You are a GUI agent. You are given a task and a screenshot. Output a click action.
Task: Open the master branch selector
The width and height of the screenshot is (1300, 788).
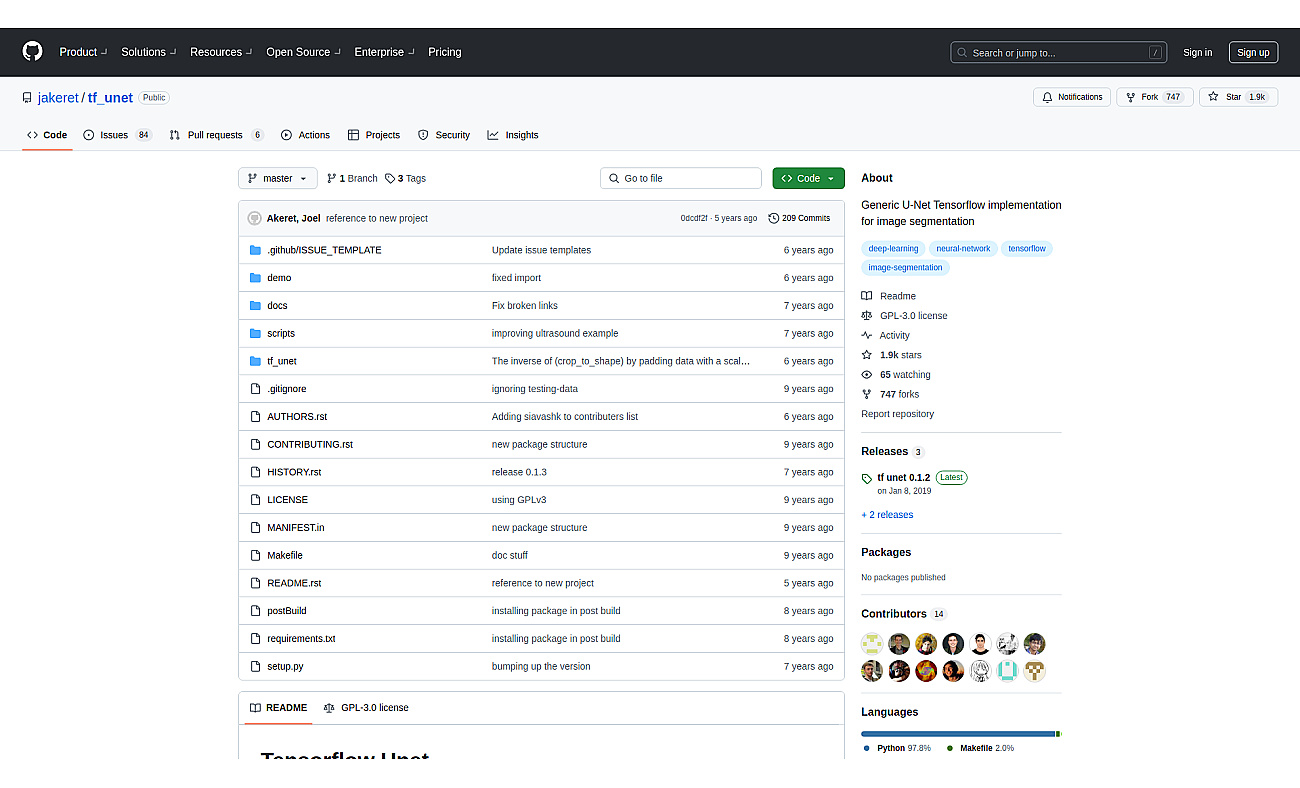click(x=278, y=178)
